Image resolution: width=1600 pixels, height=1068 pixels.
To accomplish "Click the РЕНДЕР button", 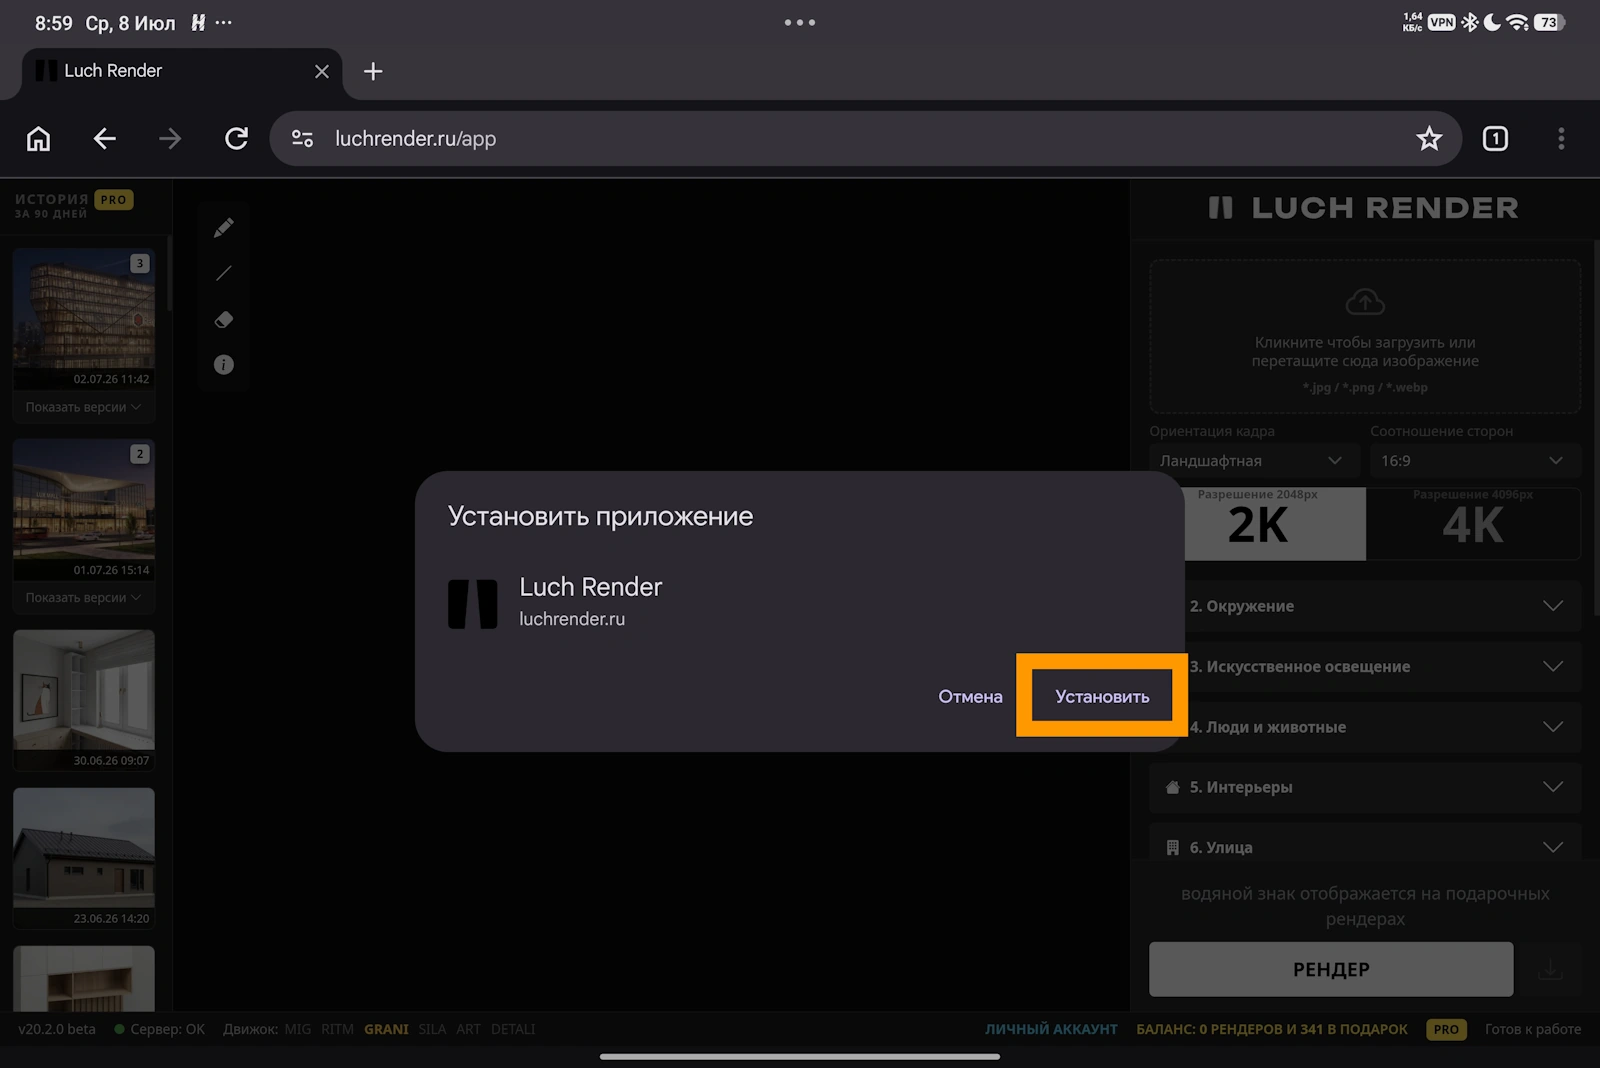I will click(x=1331, y=969).
